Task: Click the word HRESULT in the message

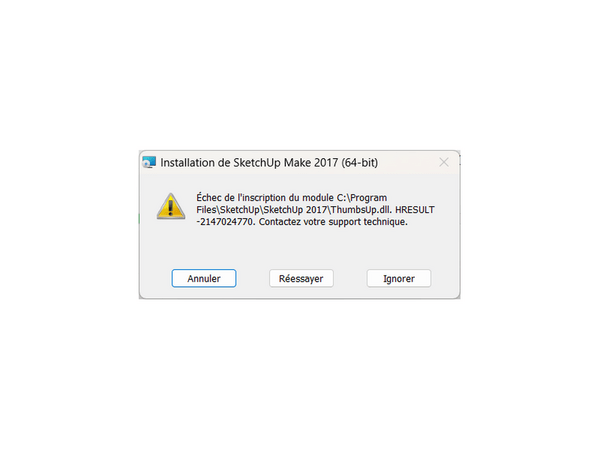Action: 415,210
